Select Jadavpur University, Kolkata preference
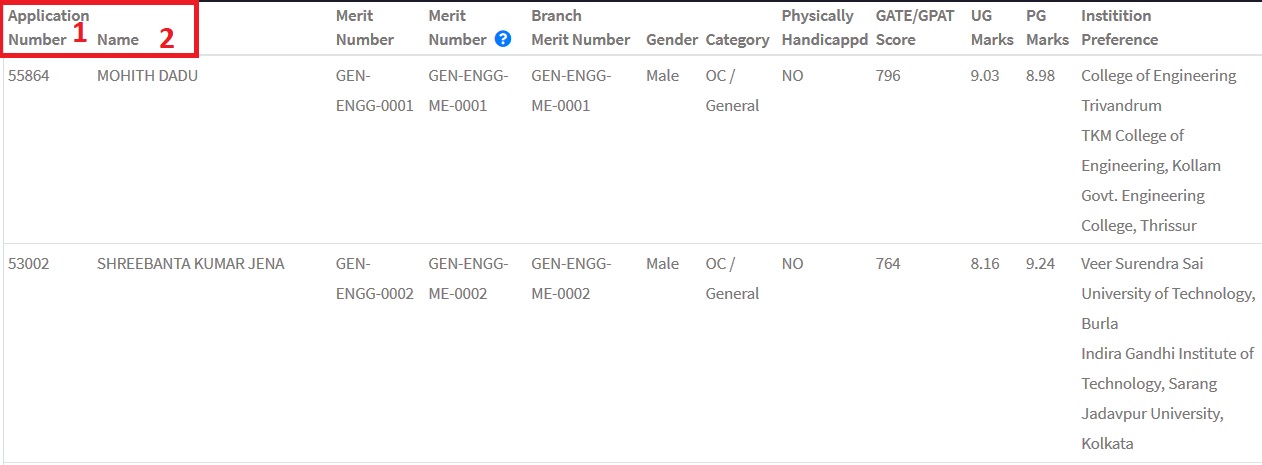 click(x=1151, y=428)
